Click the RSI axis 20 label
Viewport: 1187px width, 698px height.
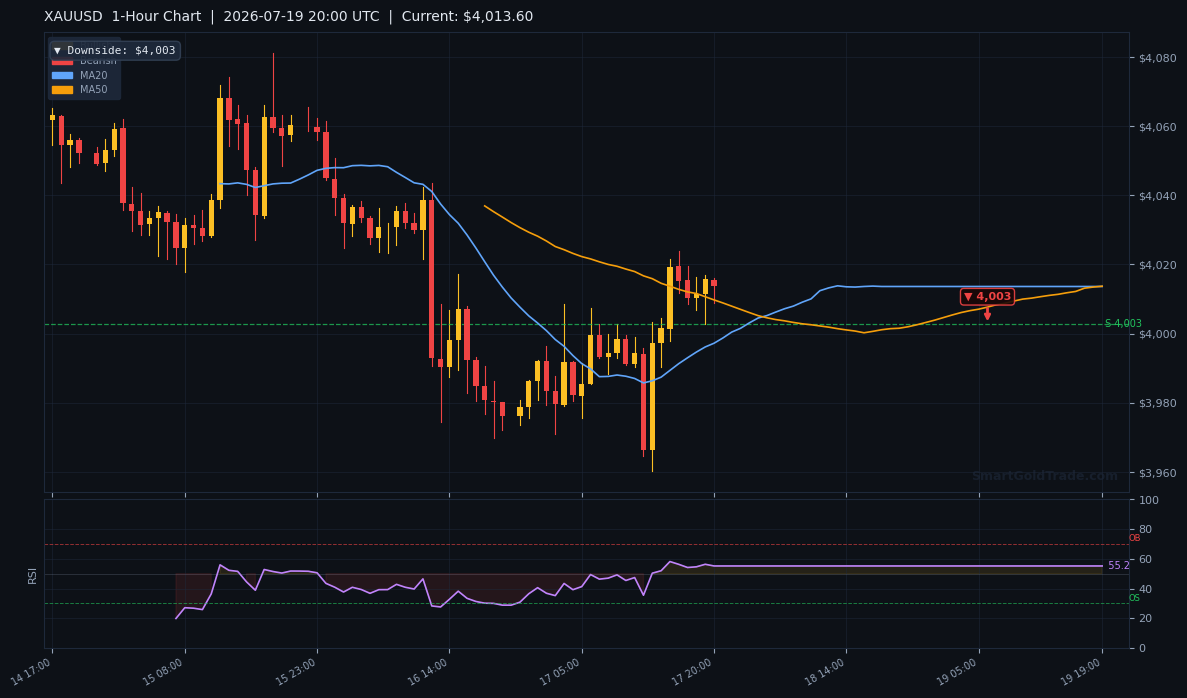[x=1145, y=619]
